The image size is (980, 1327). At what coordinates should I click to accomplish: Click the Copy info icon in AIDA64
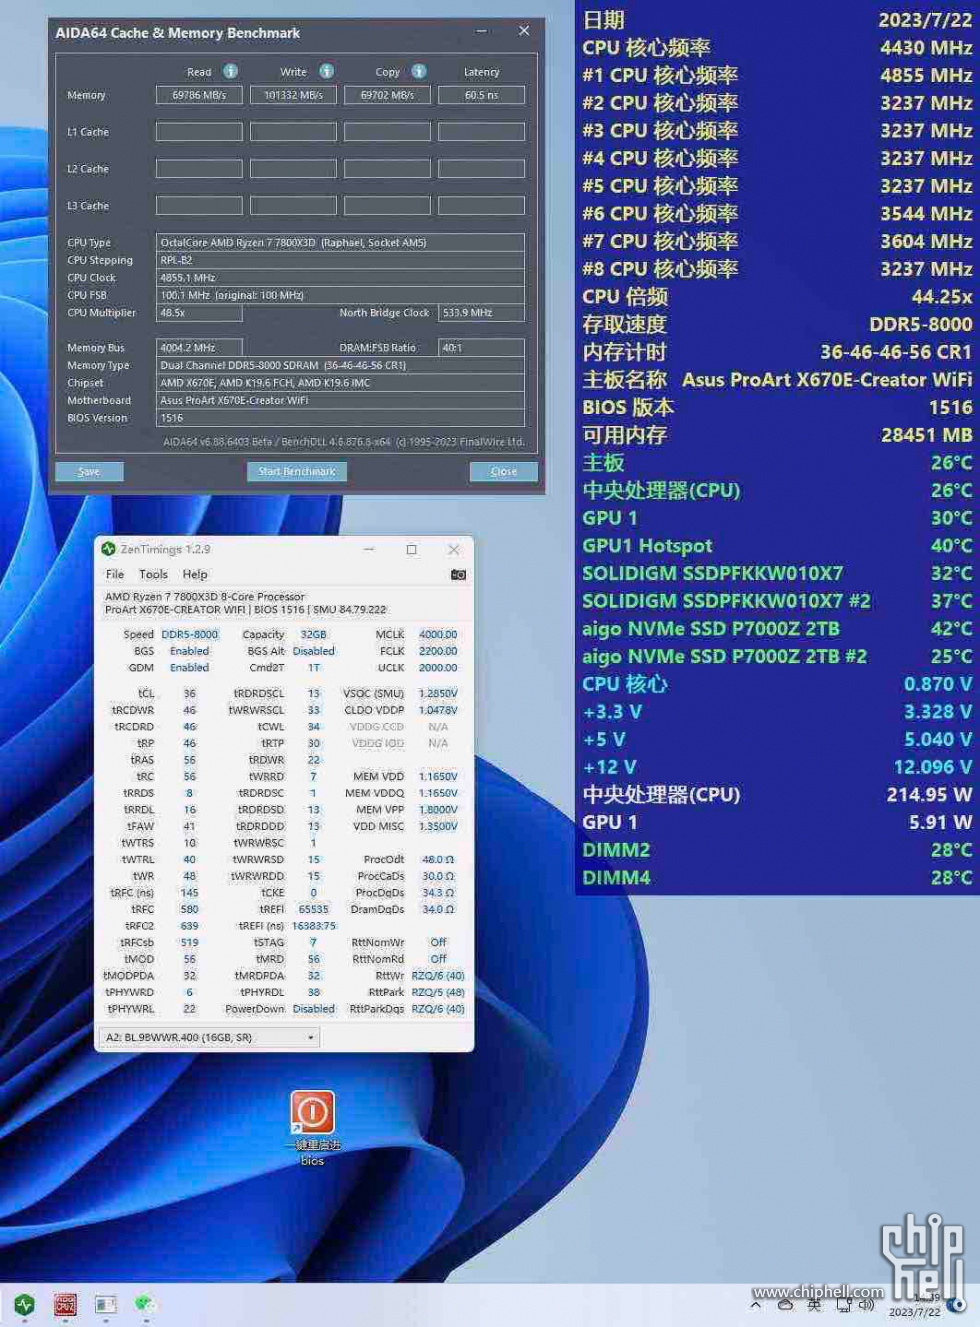pyautogui.click(x=419, y=71)
